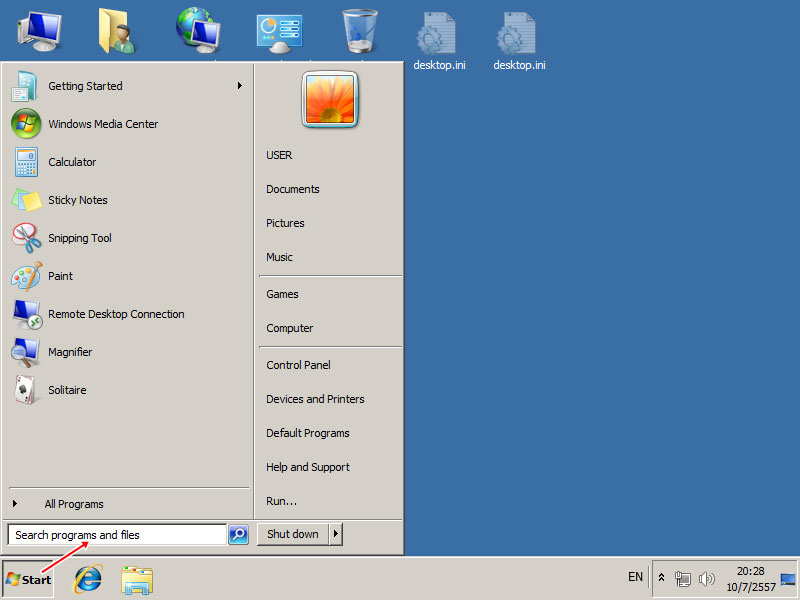
Task: Click the flower user account picture
Action: (x=330, y=99)
